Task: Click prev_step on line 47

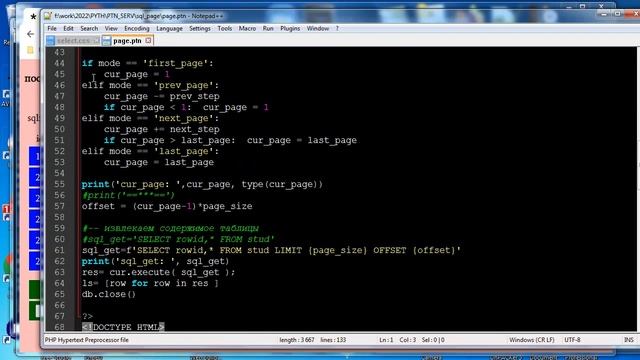Action: pos(195,96)
